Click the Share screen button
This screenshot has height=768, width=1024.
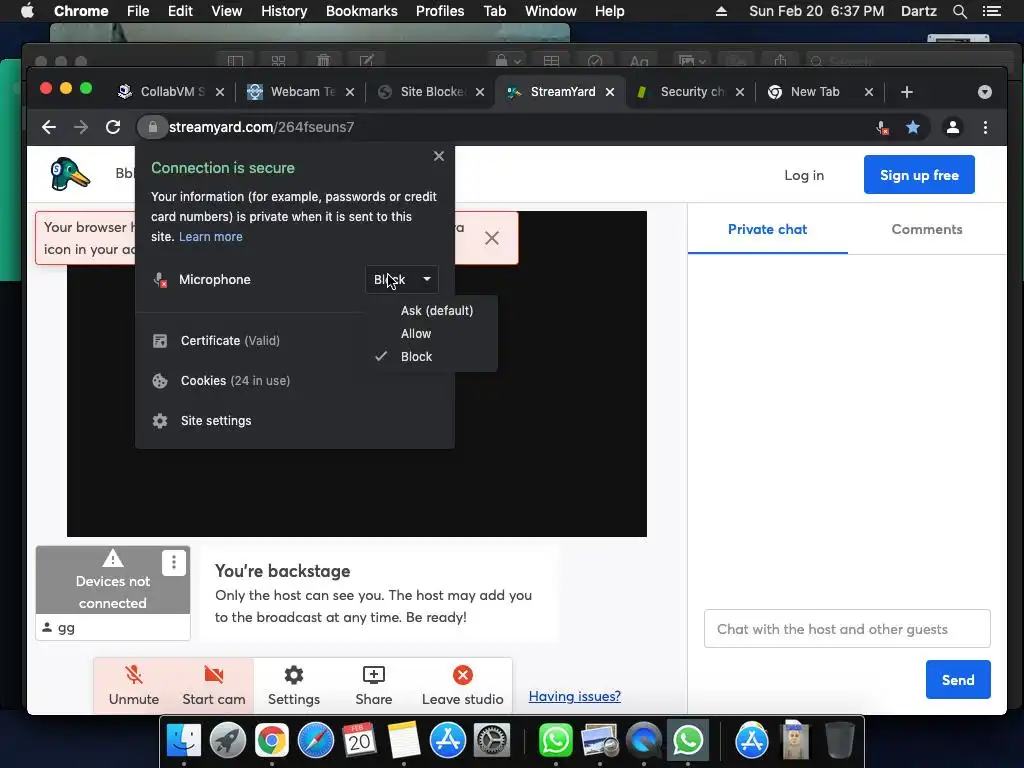pos(374,685)
